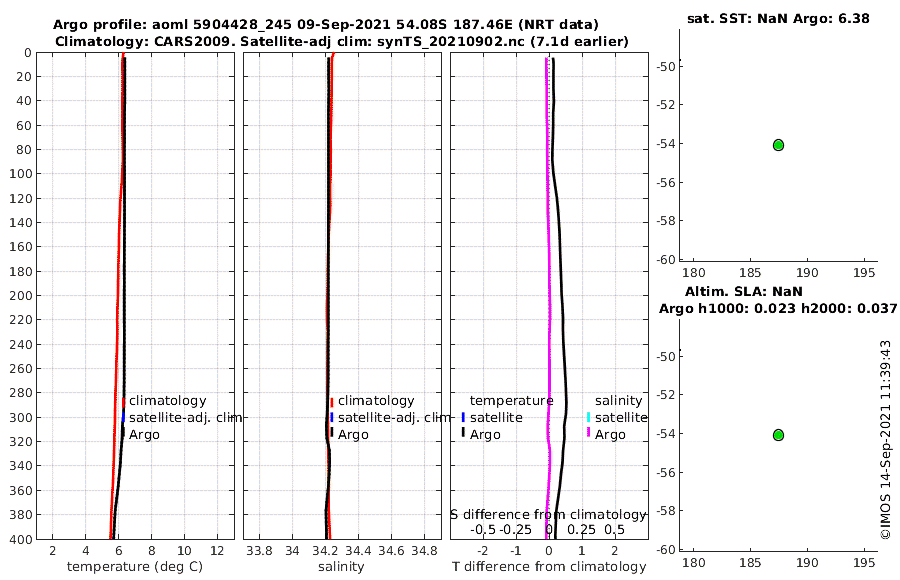Click the 400 depth tick label
This screenshot has width=900, height=580.
(21, 539)
